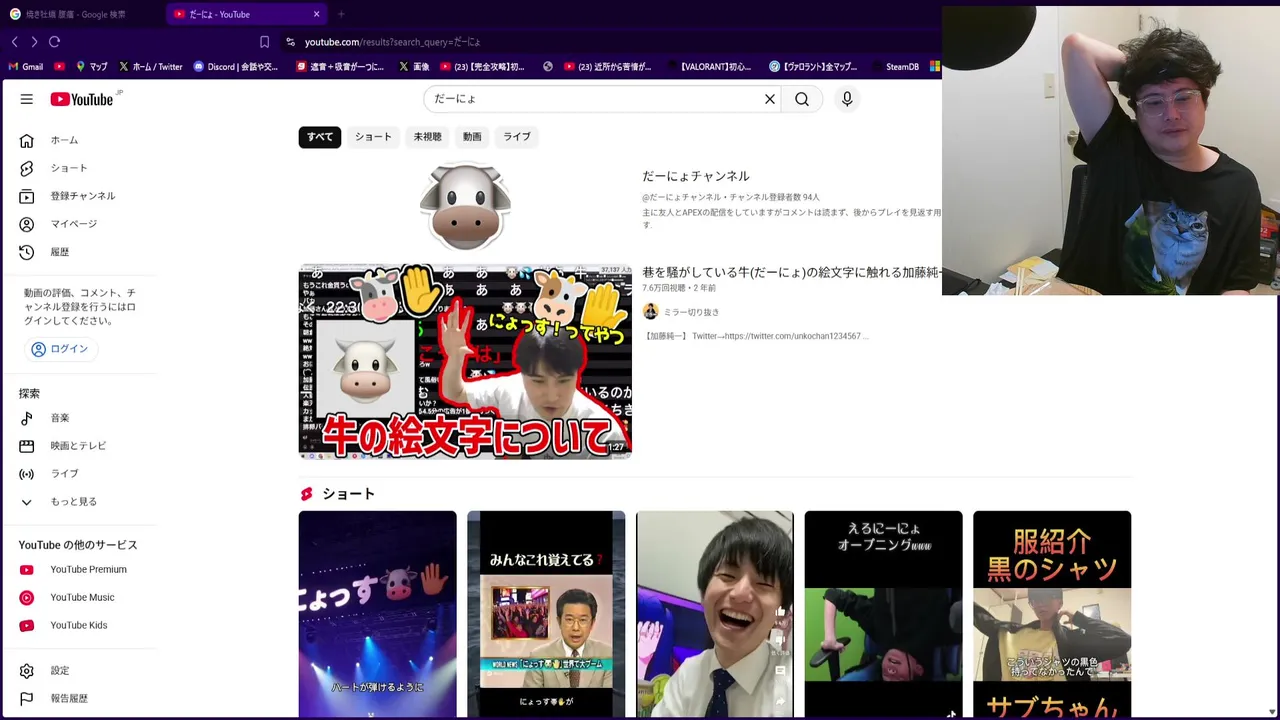Select the すべて filter chip
The height and width of the screenshot is (720, 1280).
pyautogui.click(x=320, y=137)
